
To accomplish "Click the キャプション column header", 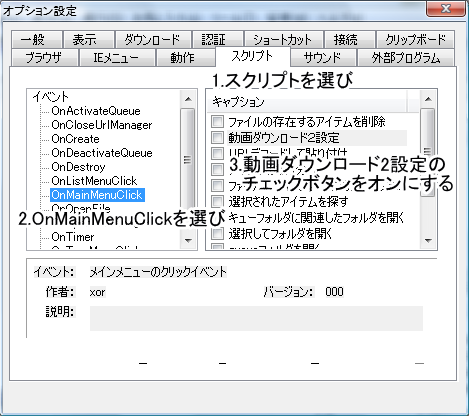I will tap(307, 102).
